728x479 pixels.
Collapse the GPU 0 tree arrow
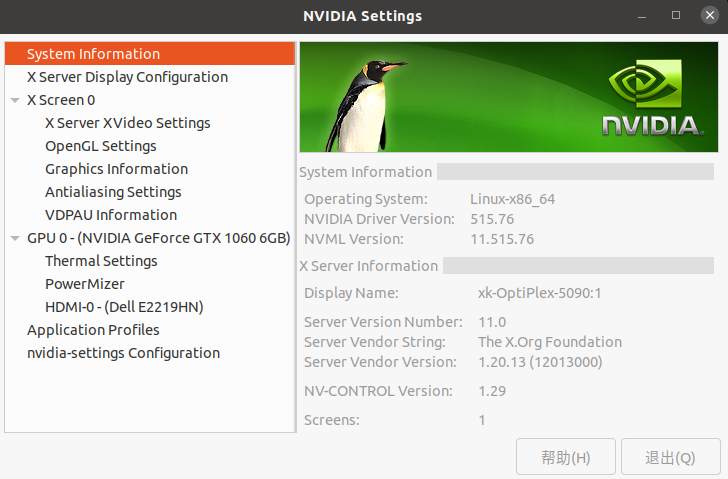[15, 238]
